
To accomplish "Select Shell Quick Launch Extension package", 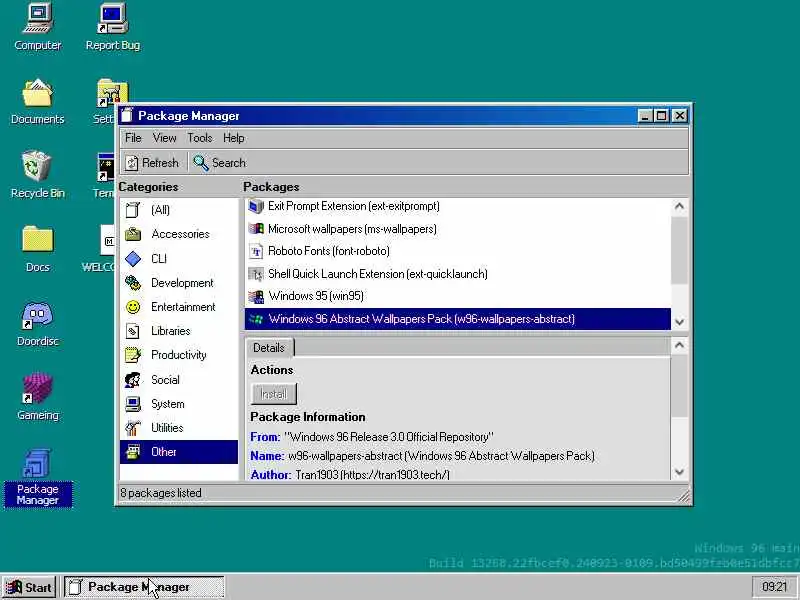I will pyautogui.click(x=458, y=274).
